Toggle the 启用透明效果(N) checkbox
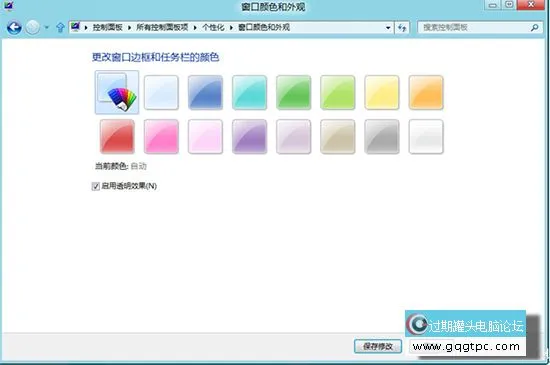This screenshot has height=365, width=550. click(x=95, y=186)
